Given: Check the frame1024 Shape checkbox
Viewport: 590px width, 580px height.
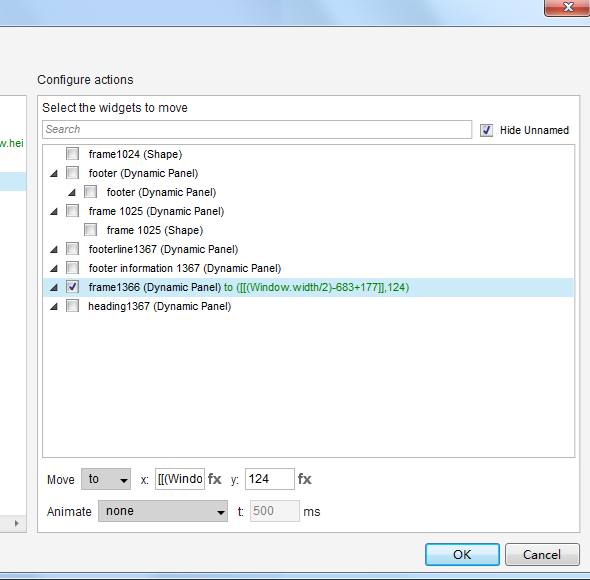Looking at the screenshot, I should (72, 154).
